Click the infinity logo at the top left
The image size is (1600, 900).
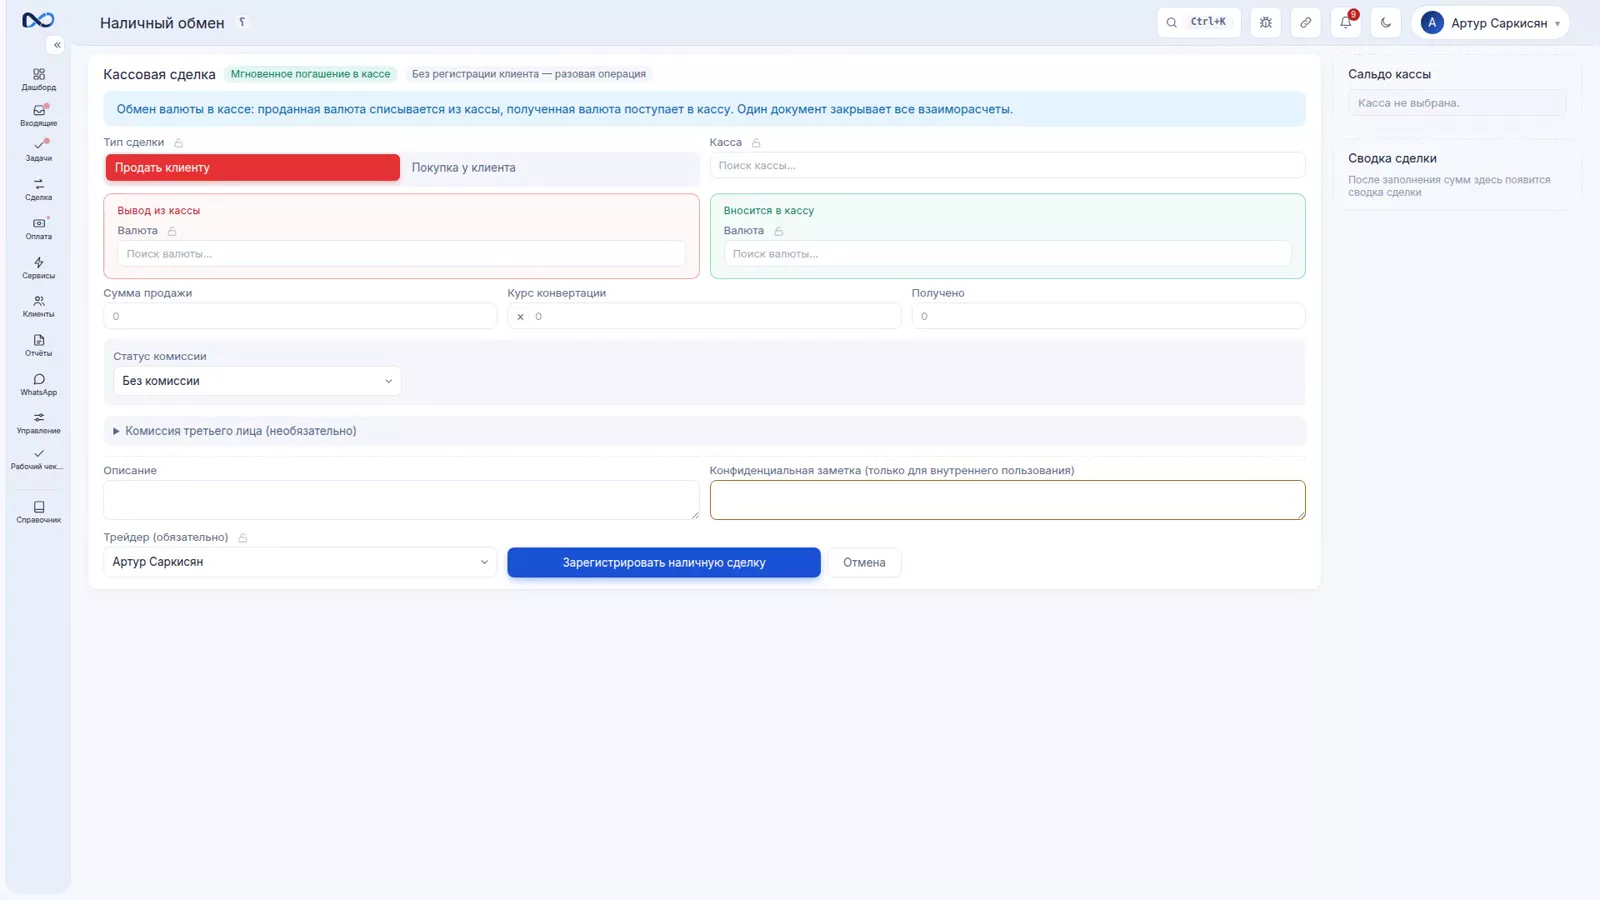[x=38, y=20]
